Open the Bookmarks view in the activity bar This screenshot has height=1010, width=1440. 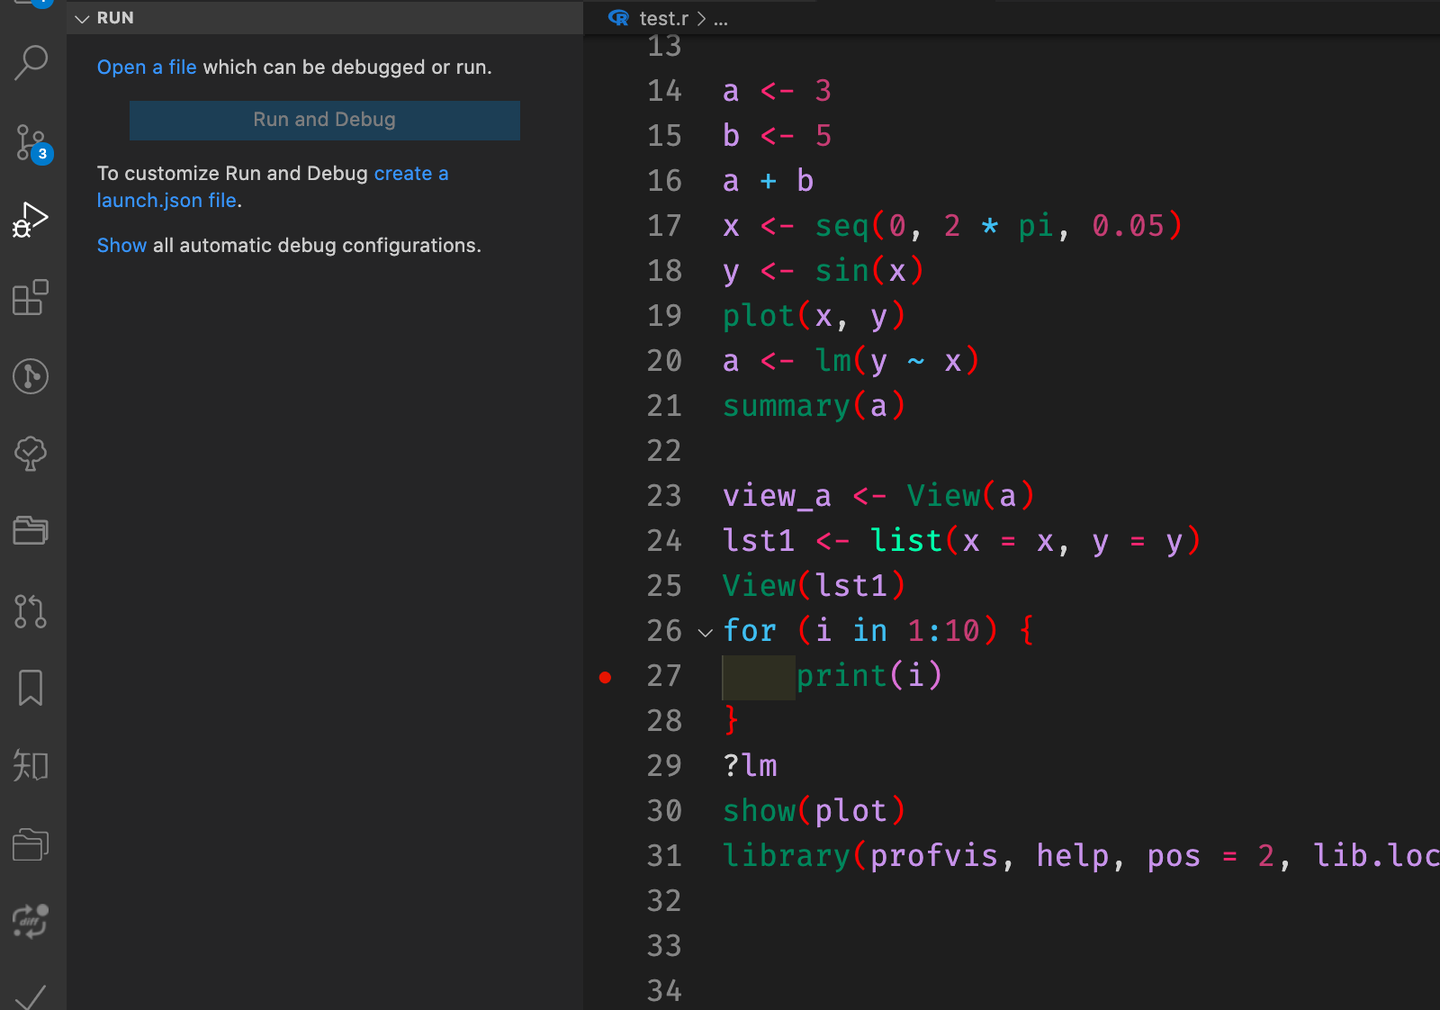click(30, 687)
